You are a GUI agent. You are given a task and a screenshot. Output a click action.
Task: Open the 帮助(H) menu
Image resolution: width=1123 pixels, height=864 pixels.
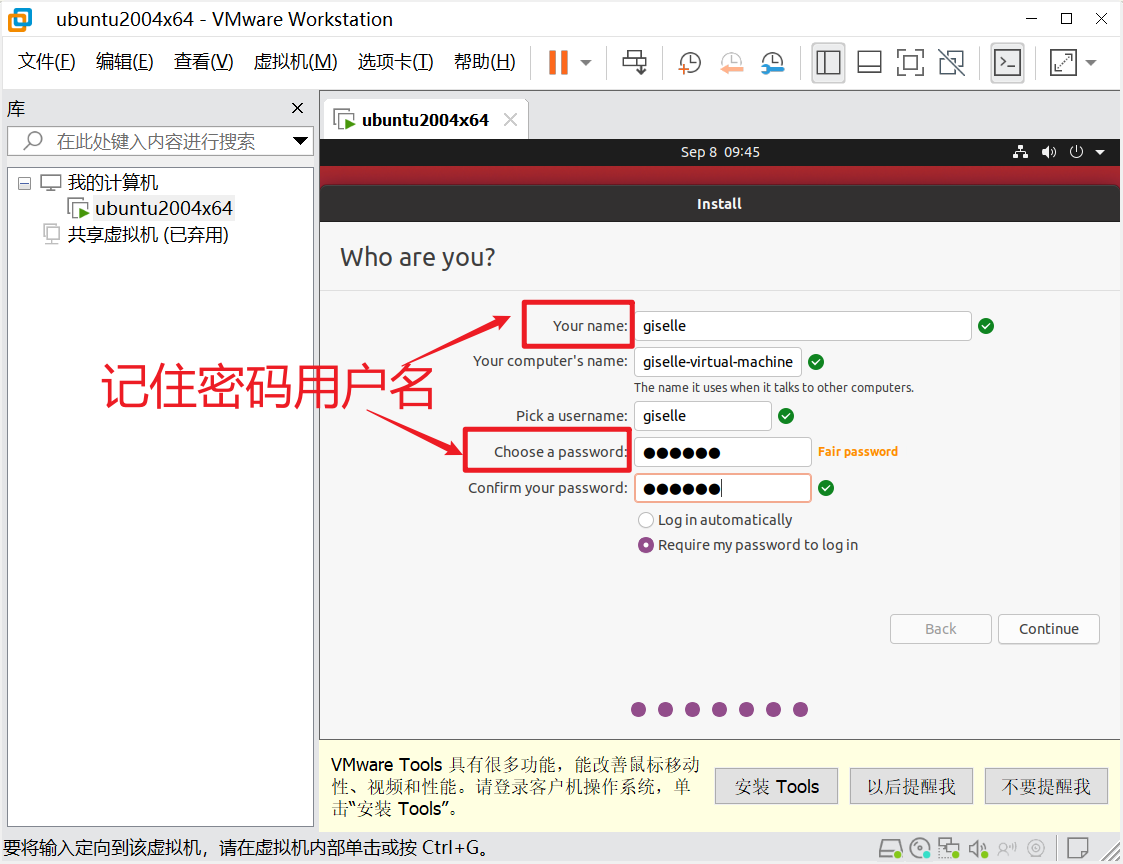pyautogui.click(x=485, y=62)
